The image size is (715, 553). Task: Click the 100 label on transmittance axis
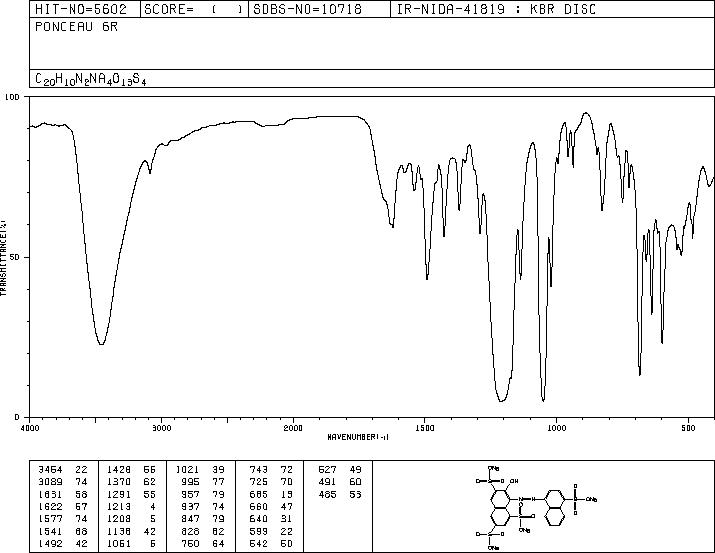pos(12,97)
